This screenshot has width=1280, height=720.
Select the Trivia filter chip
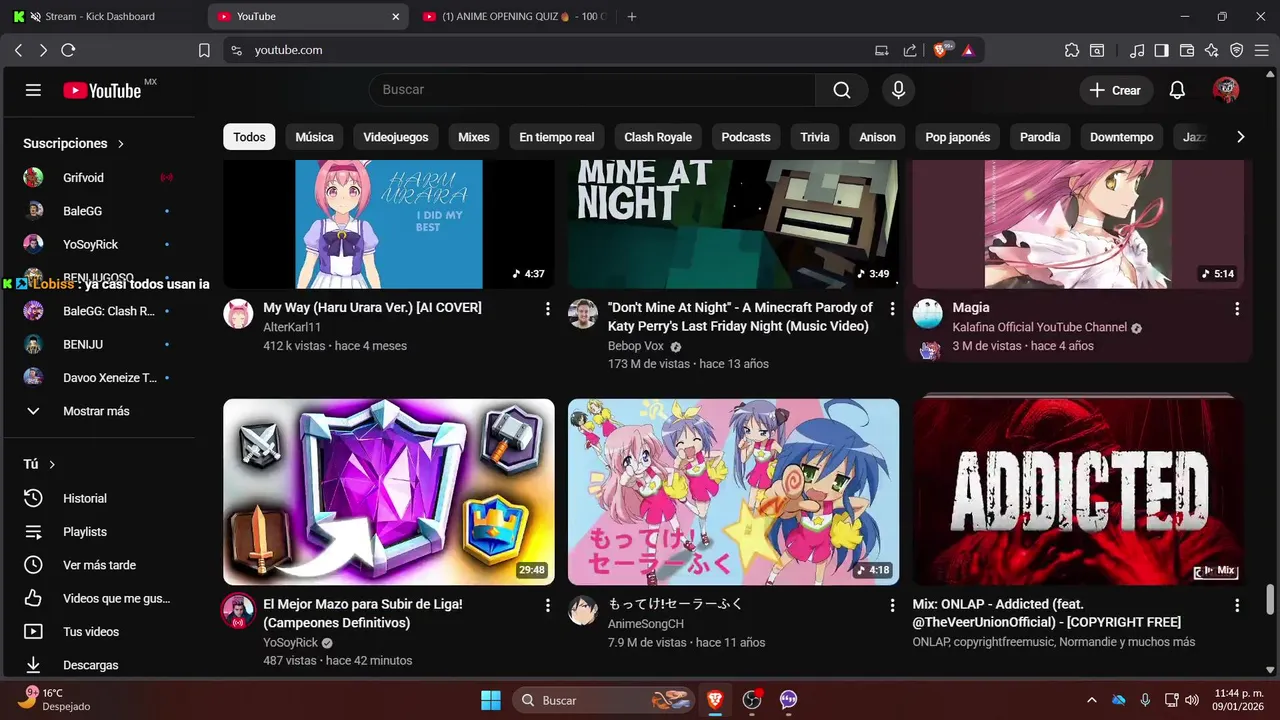coord(815,137)
